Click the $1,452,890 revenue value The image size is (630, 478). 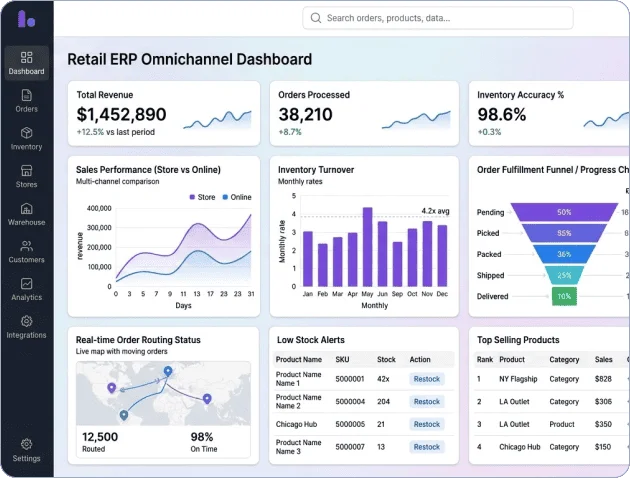coord(121,114)
